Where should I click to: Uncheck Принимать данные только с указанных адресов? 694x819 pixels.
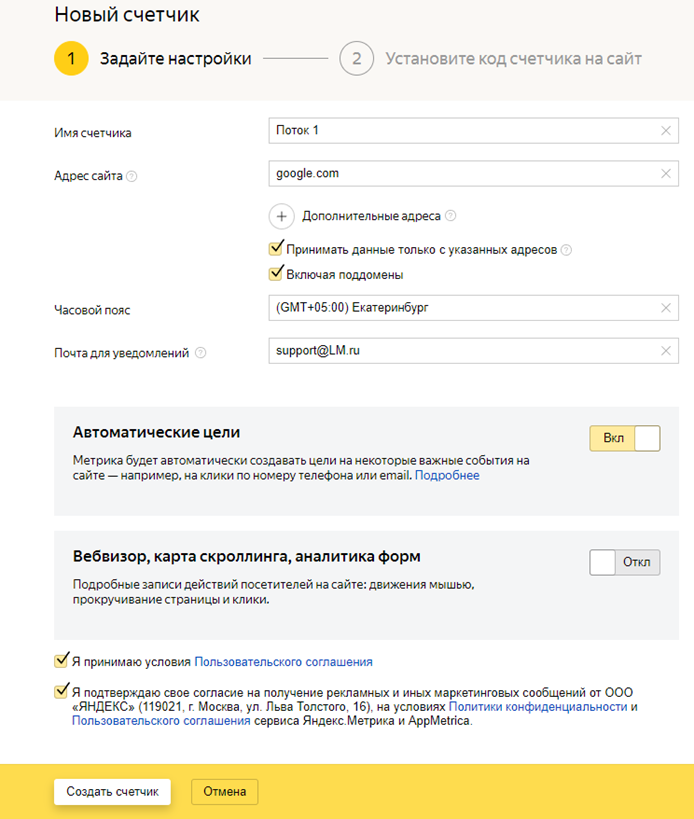click(276, 249)
